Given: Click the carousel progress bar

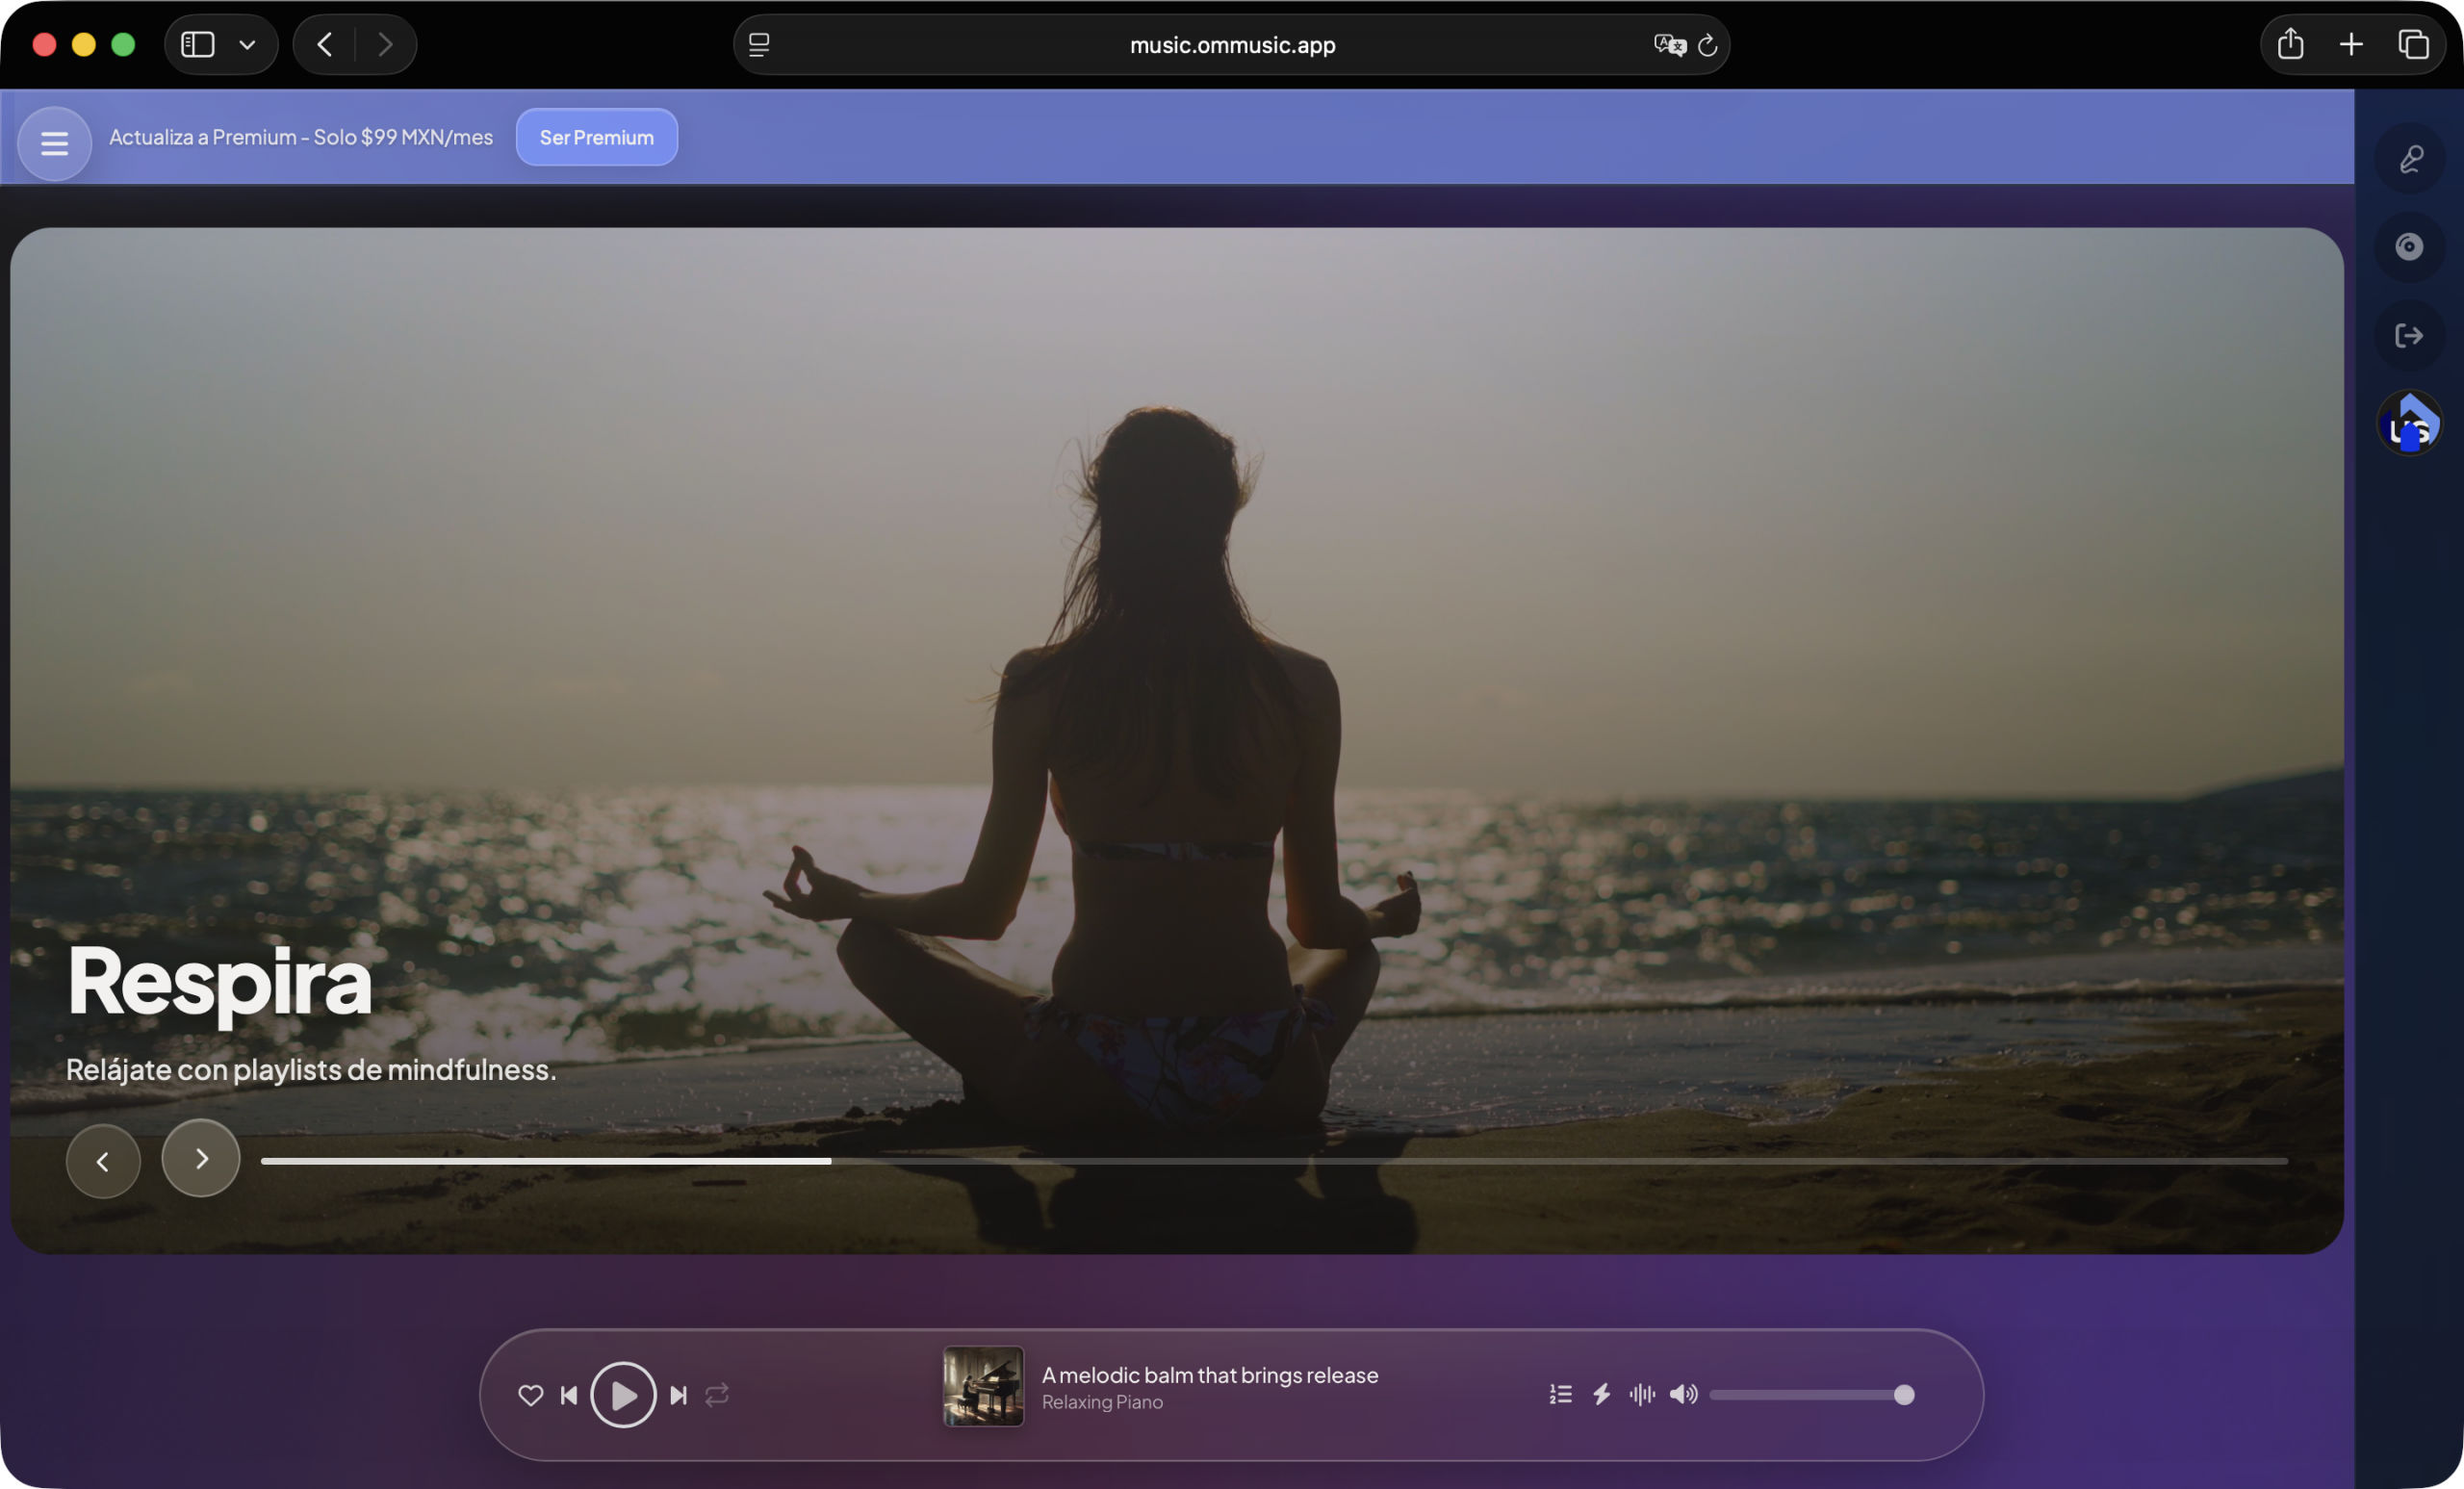Looking at the screenshot, I should click(x=1274, y=1161).
